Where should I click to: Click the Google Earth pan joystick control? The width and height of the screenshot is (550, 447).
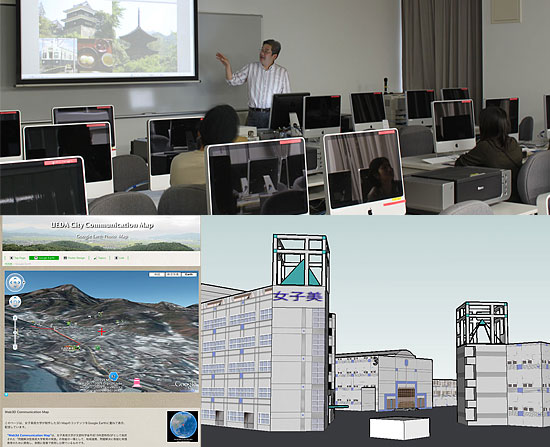[x=15, y=302]
